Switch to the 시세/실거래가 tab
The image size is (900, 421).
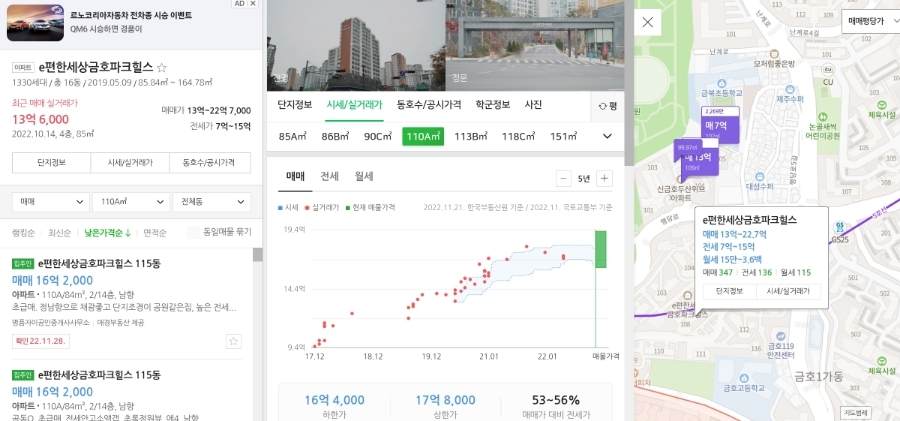(354, 105)
